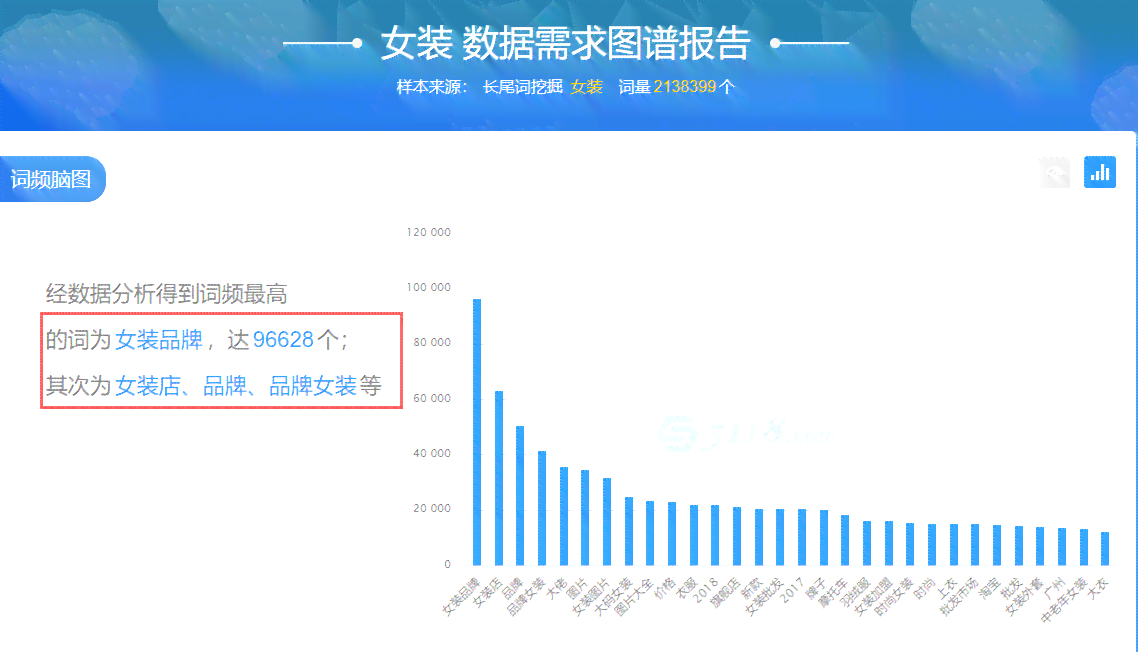Click the 时尚女装 x-axis label
Image resolution: width=1138 pixels, height=652 pixels.
click(x=894, y=595)
